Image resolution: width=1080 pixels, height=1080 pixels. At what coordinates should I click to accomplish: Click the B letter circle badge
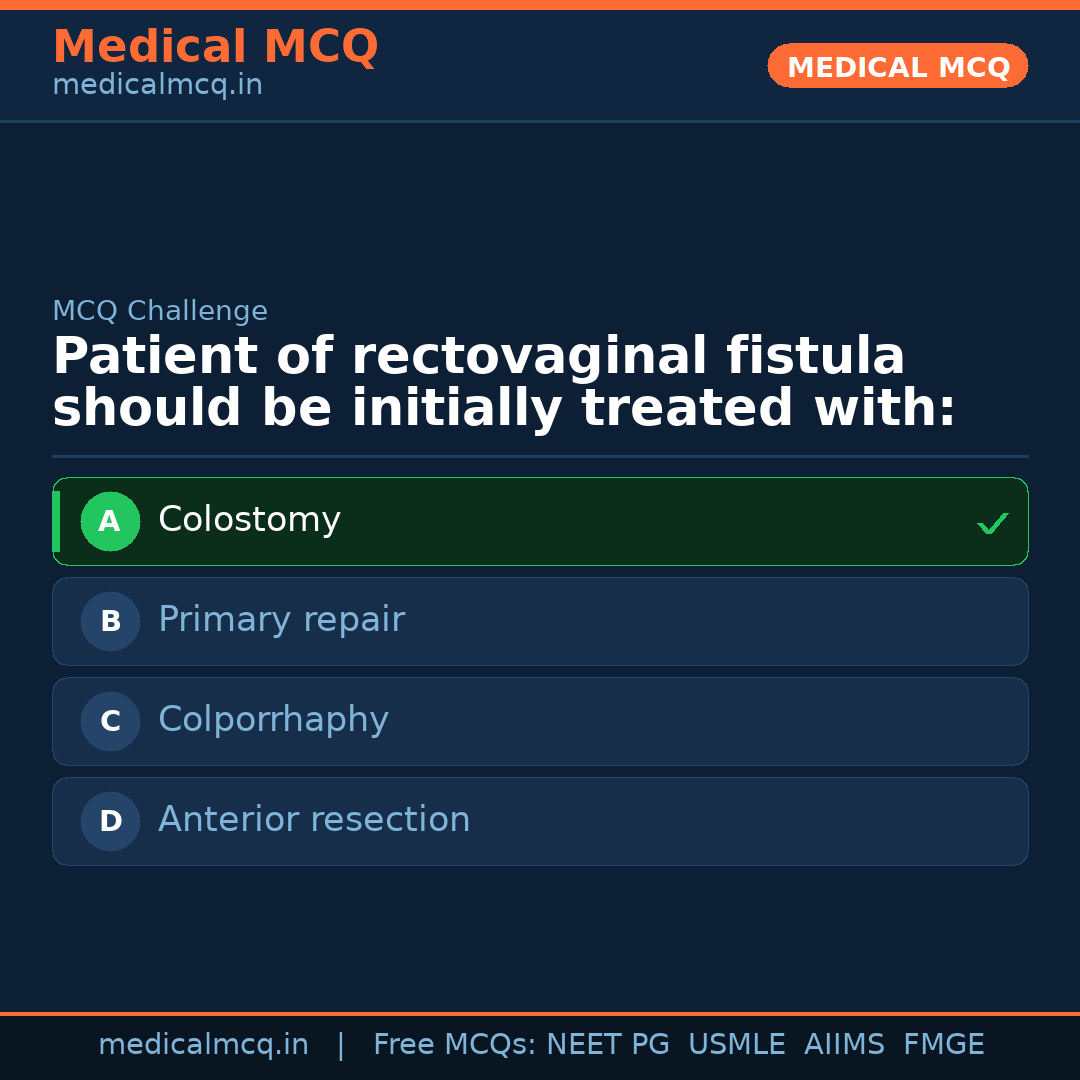[x=110, y=621]
